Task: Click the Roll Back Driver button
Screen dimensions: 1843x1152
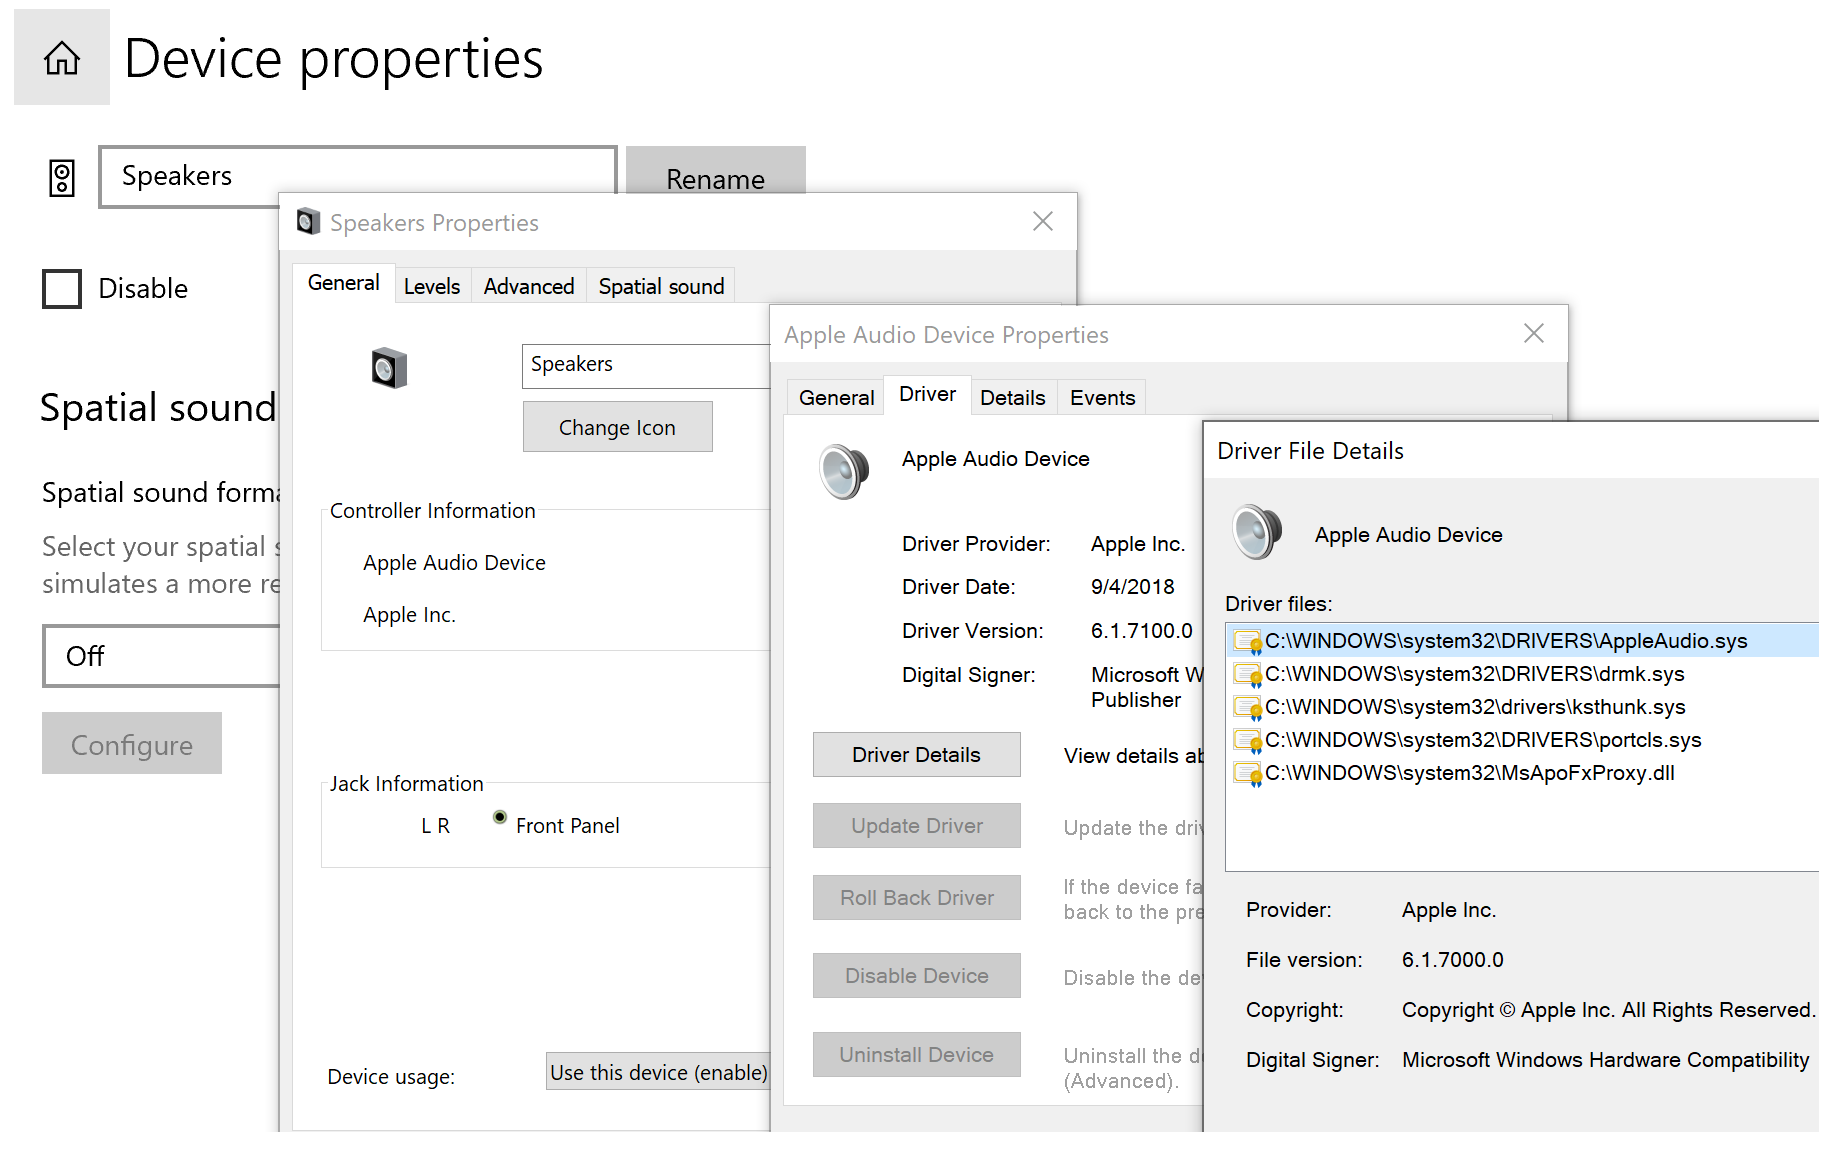Action: tap(916, 898)
